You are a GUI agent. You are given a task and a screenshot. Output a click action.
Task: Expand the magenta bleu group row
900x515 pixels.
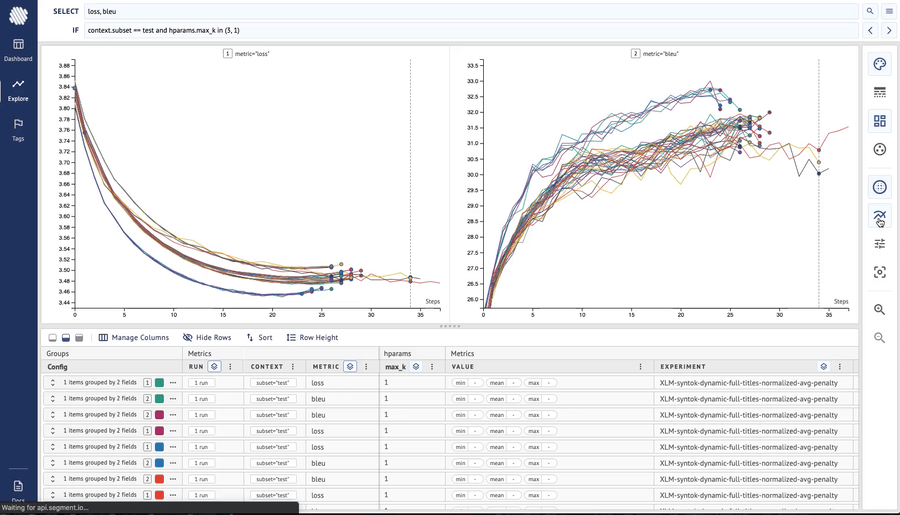[53, 415]
